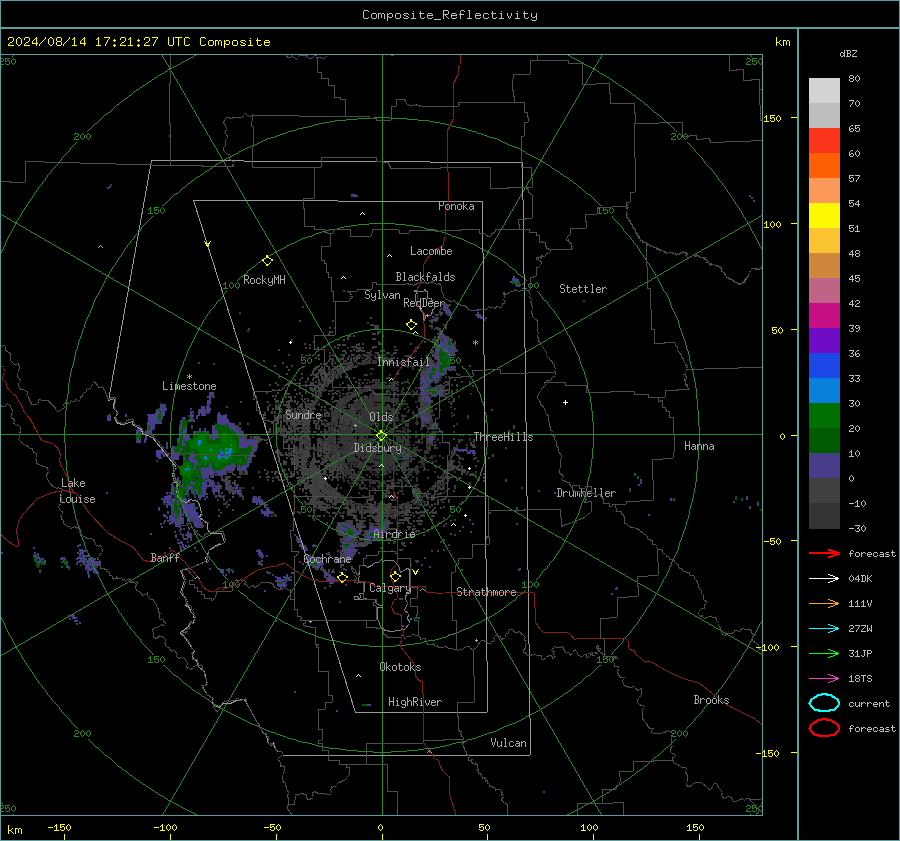900x841 pixels.
Task: Click the top light-gray 70-80 dBZ swatch
Action: [x=824, y=91]
